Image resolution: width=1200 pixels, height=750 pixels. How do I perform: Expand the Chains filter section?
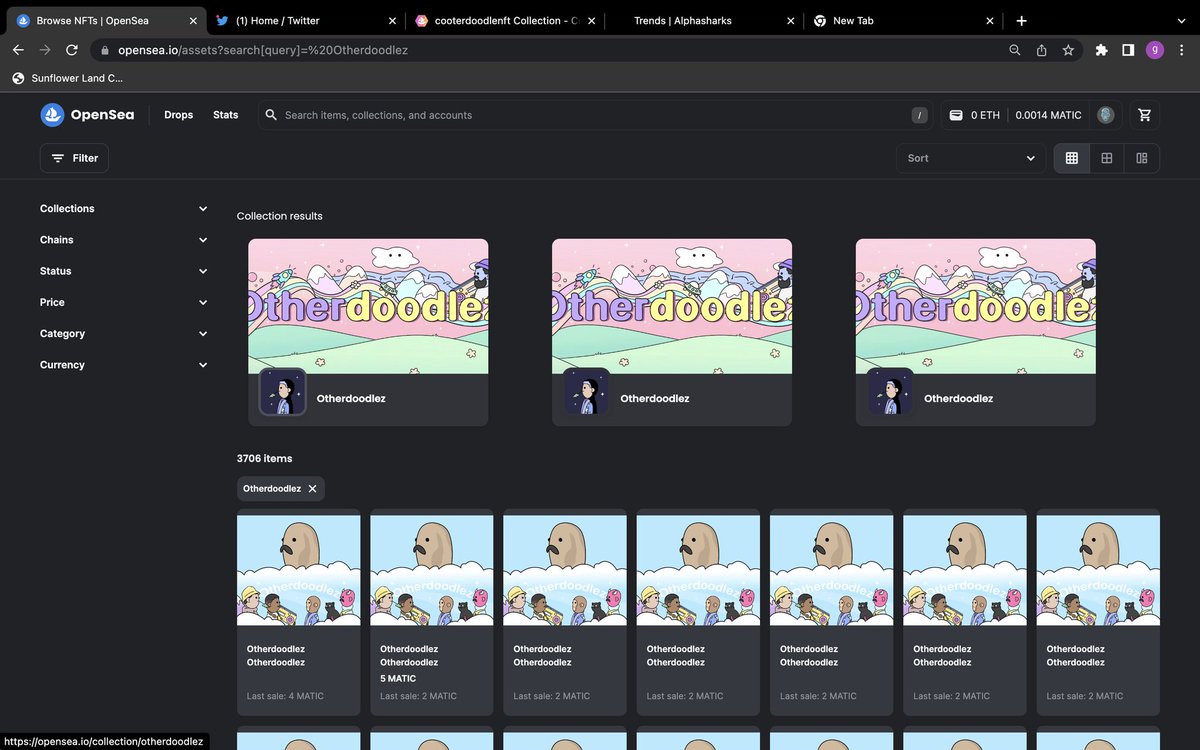click(124, 240)
